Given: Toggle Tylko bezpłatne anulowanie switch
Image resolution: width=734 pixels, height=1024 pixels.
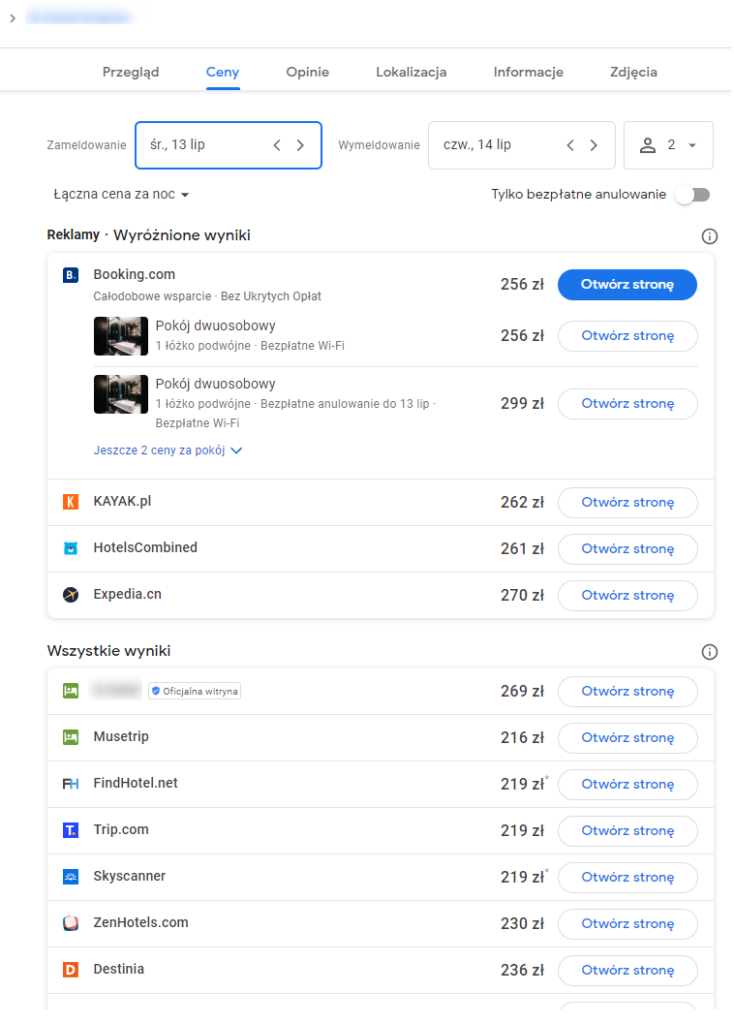Looking at the screenshot, I should coord(694,195).
